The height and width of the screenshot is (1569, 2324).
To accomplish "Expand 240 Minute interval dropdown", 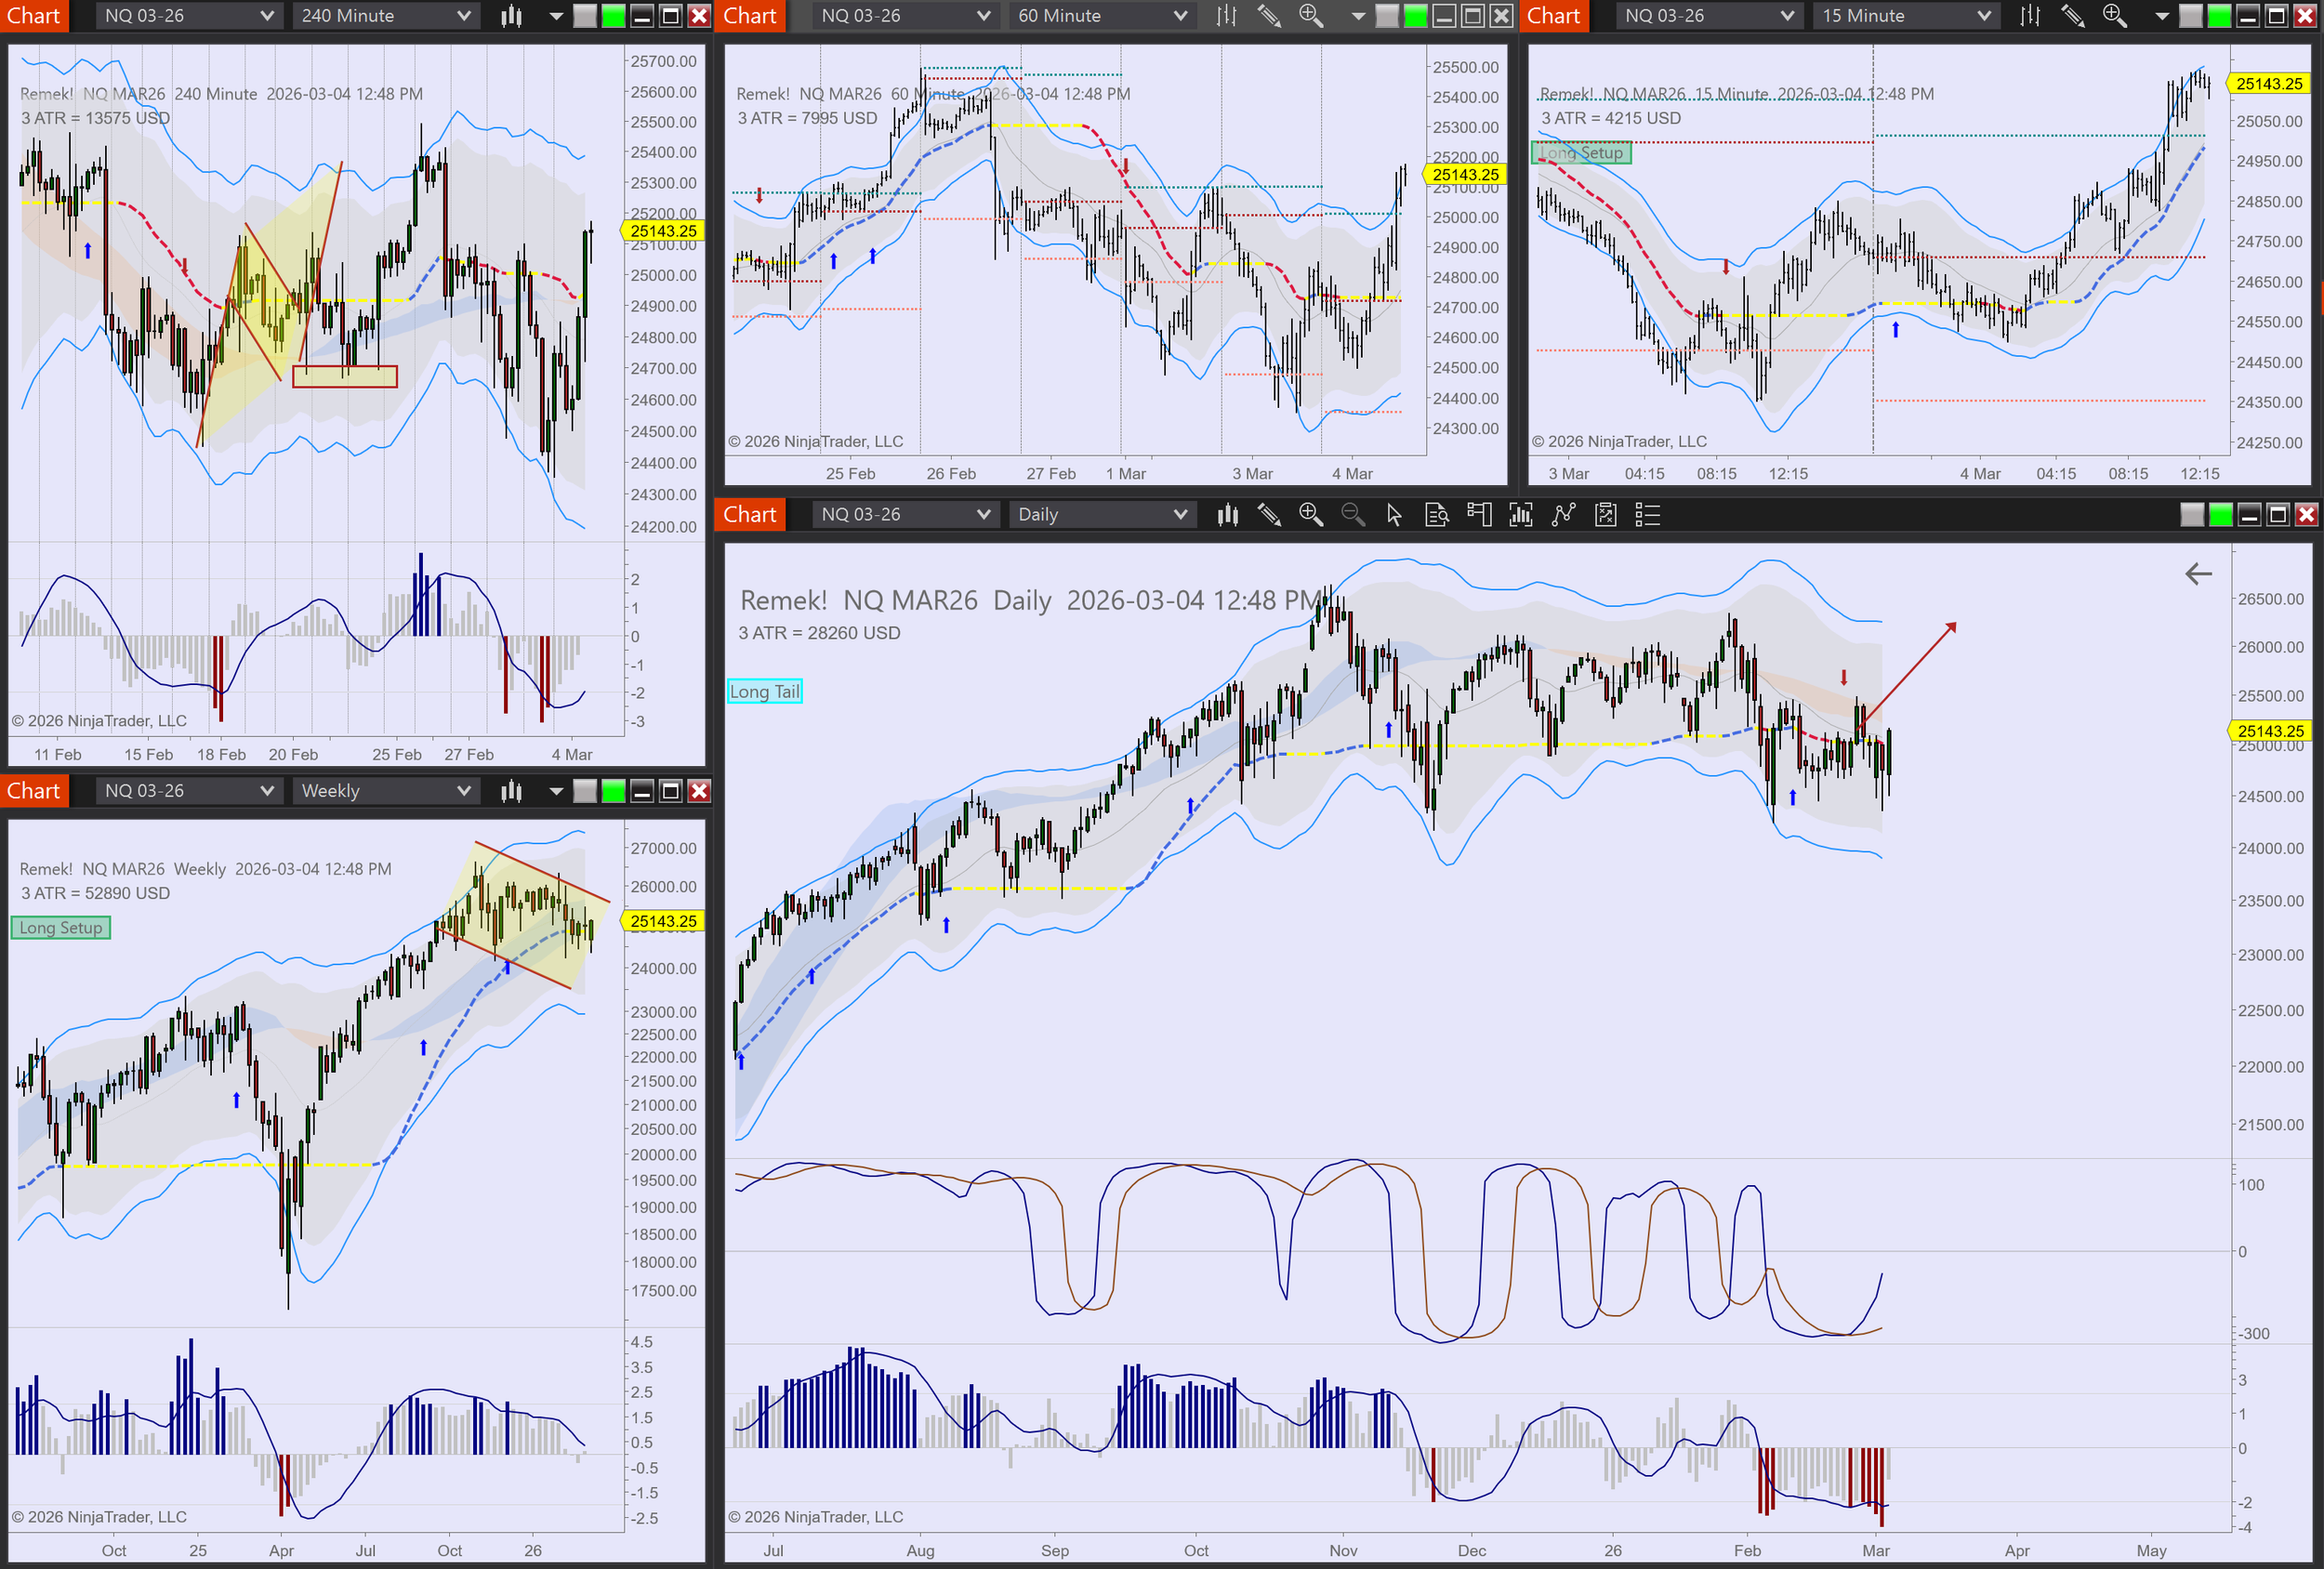I will (x=385, y=16).
